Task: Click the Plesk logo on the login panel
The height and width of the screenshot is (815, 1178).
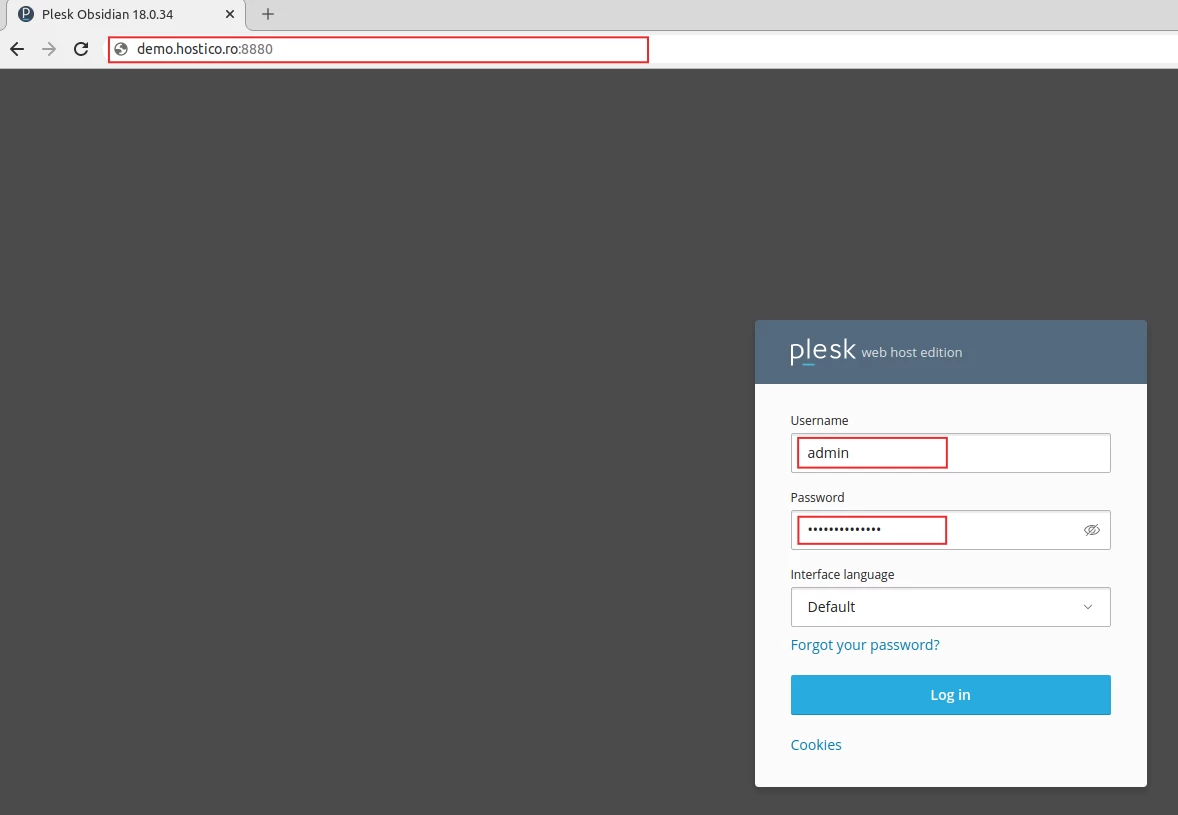Action: pyautogui.click(x=822, y=350)
